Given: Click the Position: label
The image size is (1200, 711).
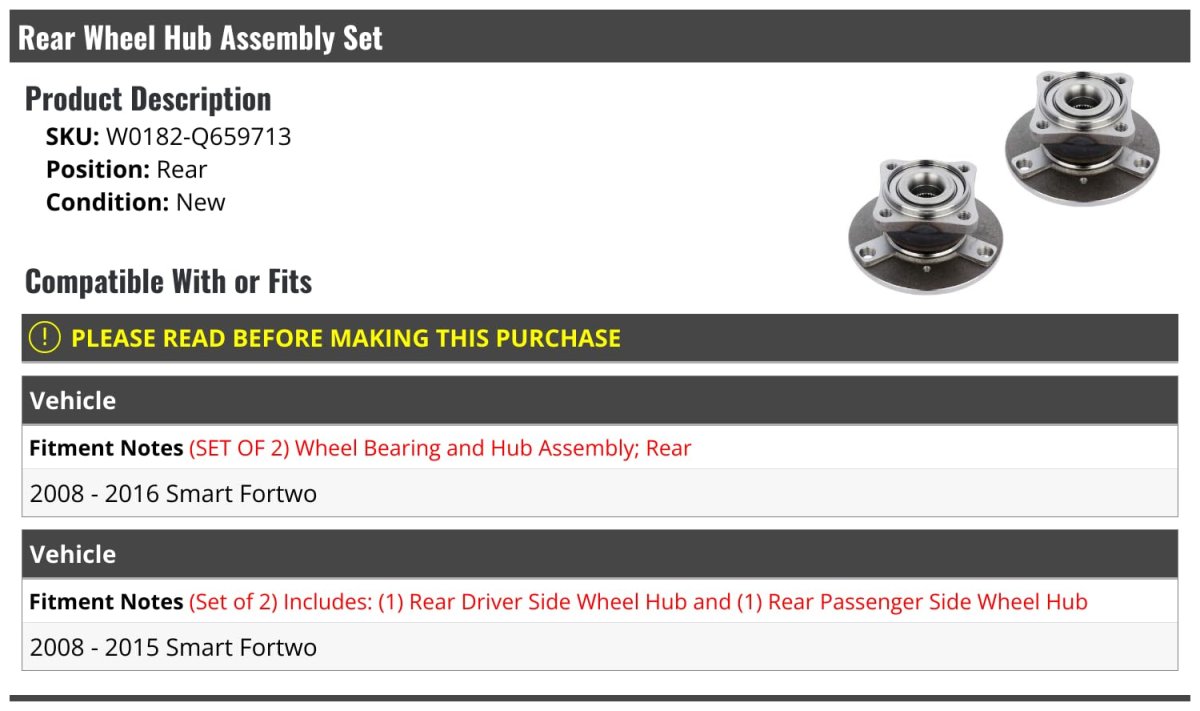Looking at the screenshot, I should (97, 170).
